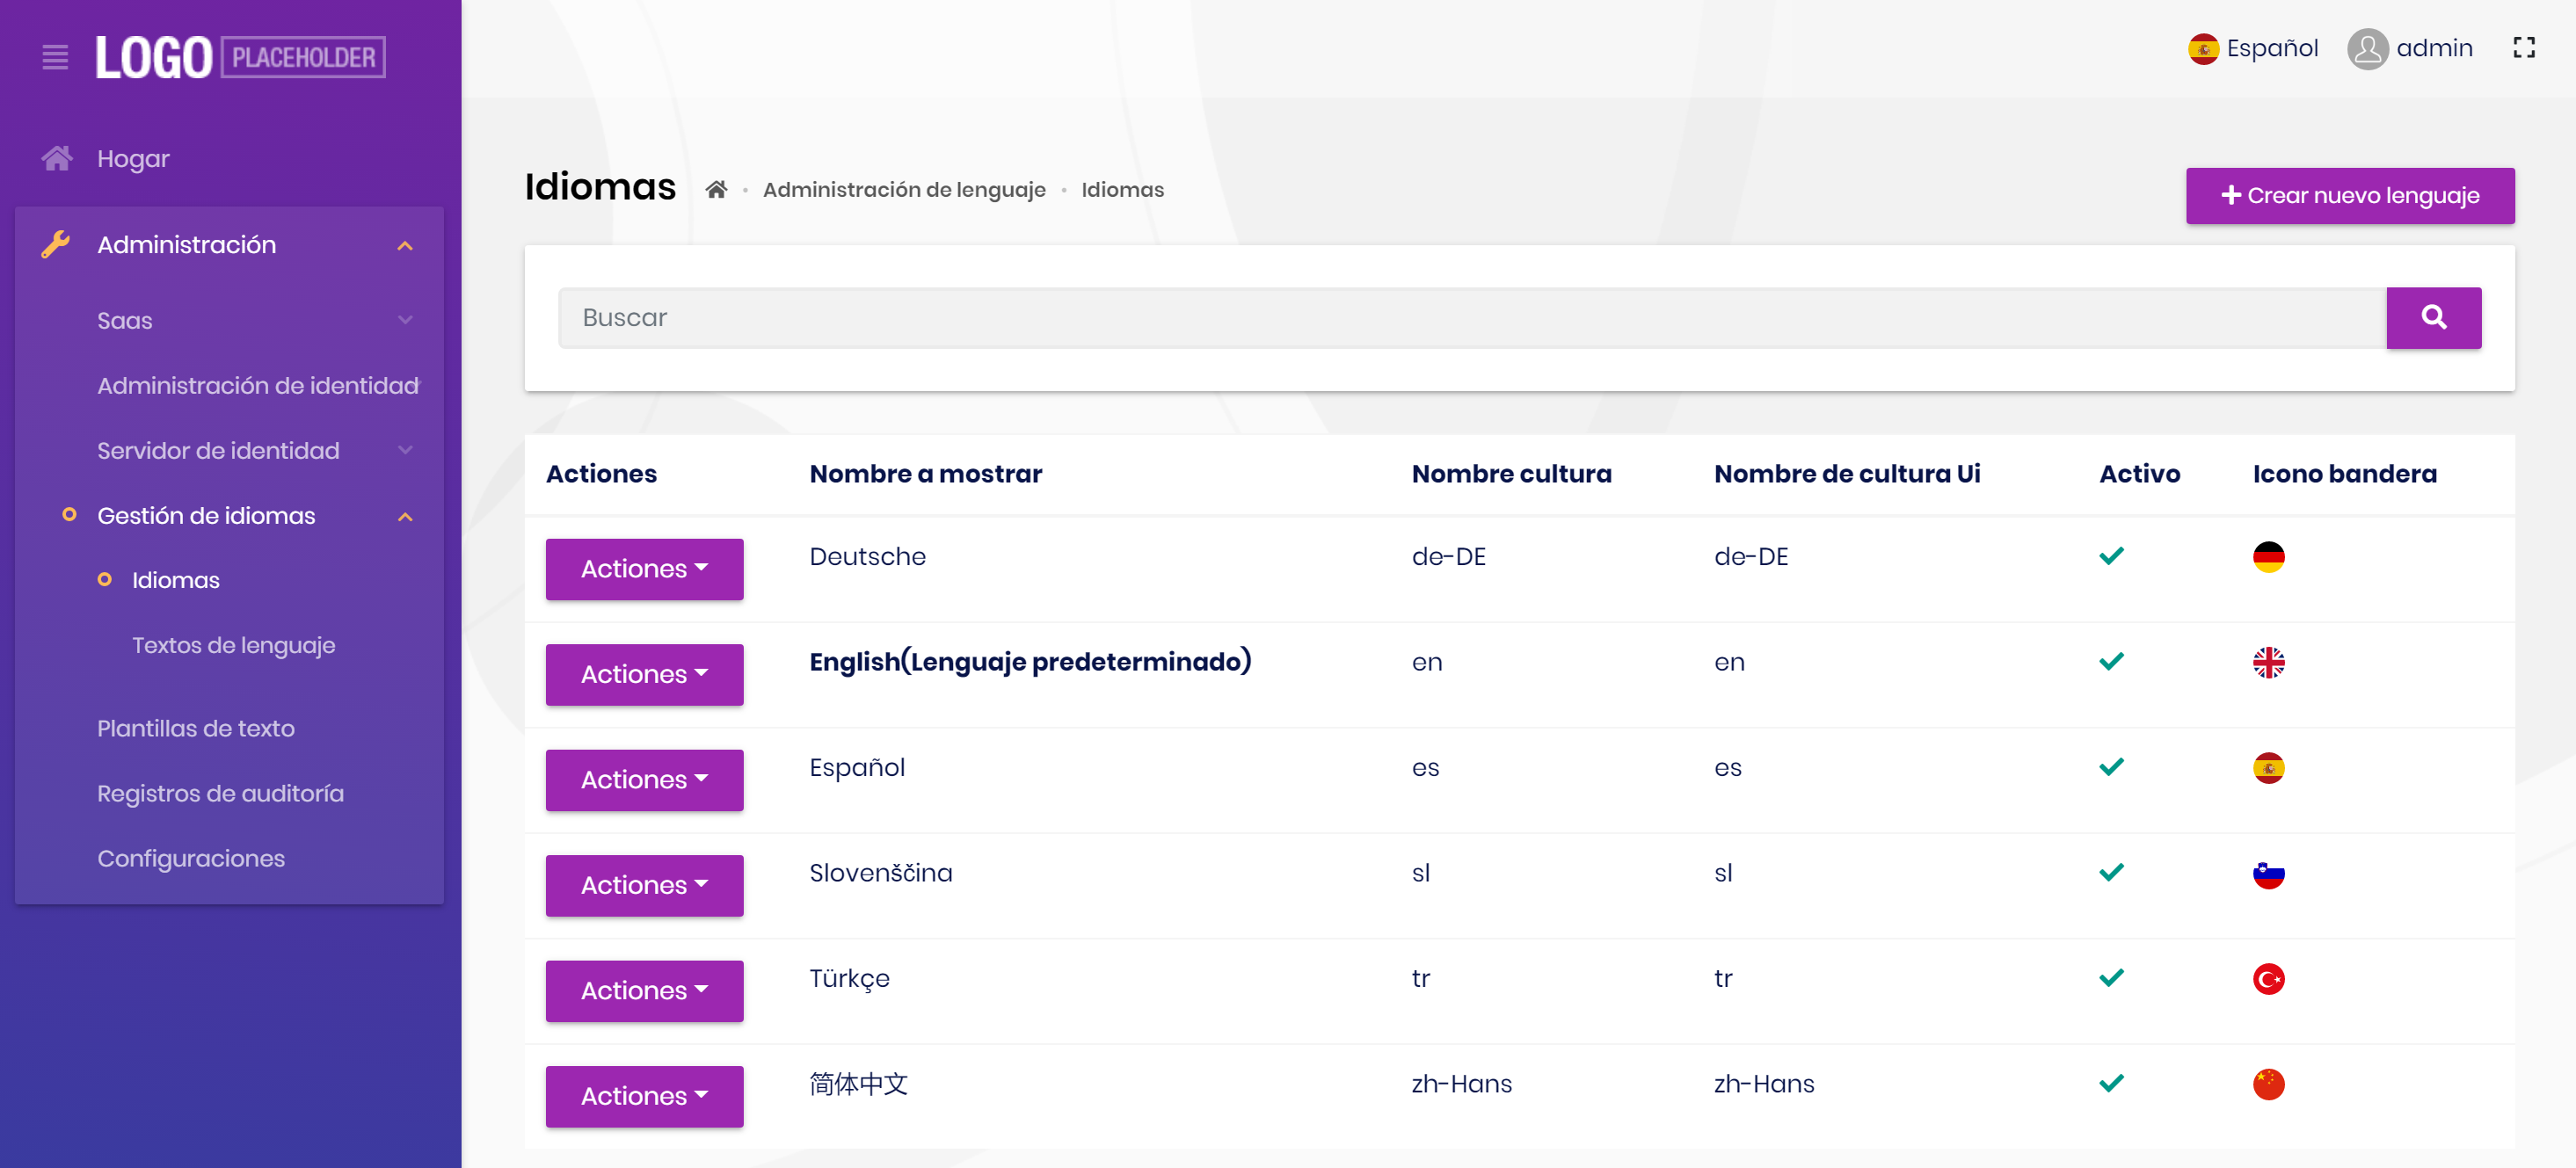Click the hamburger menu toggle icon
This screenshot has width=2576, height=1168.
coord(55,57)
